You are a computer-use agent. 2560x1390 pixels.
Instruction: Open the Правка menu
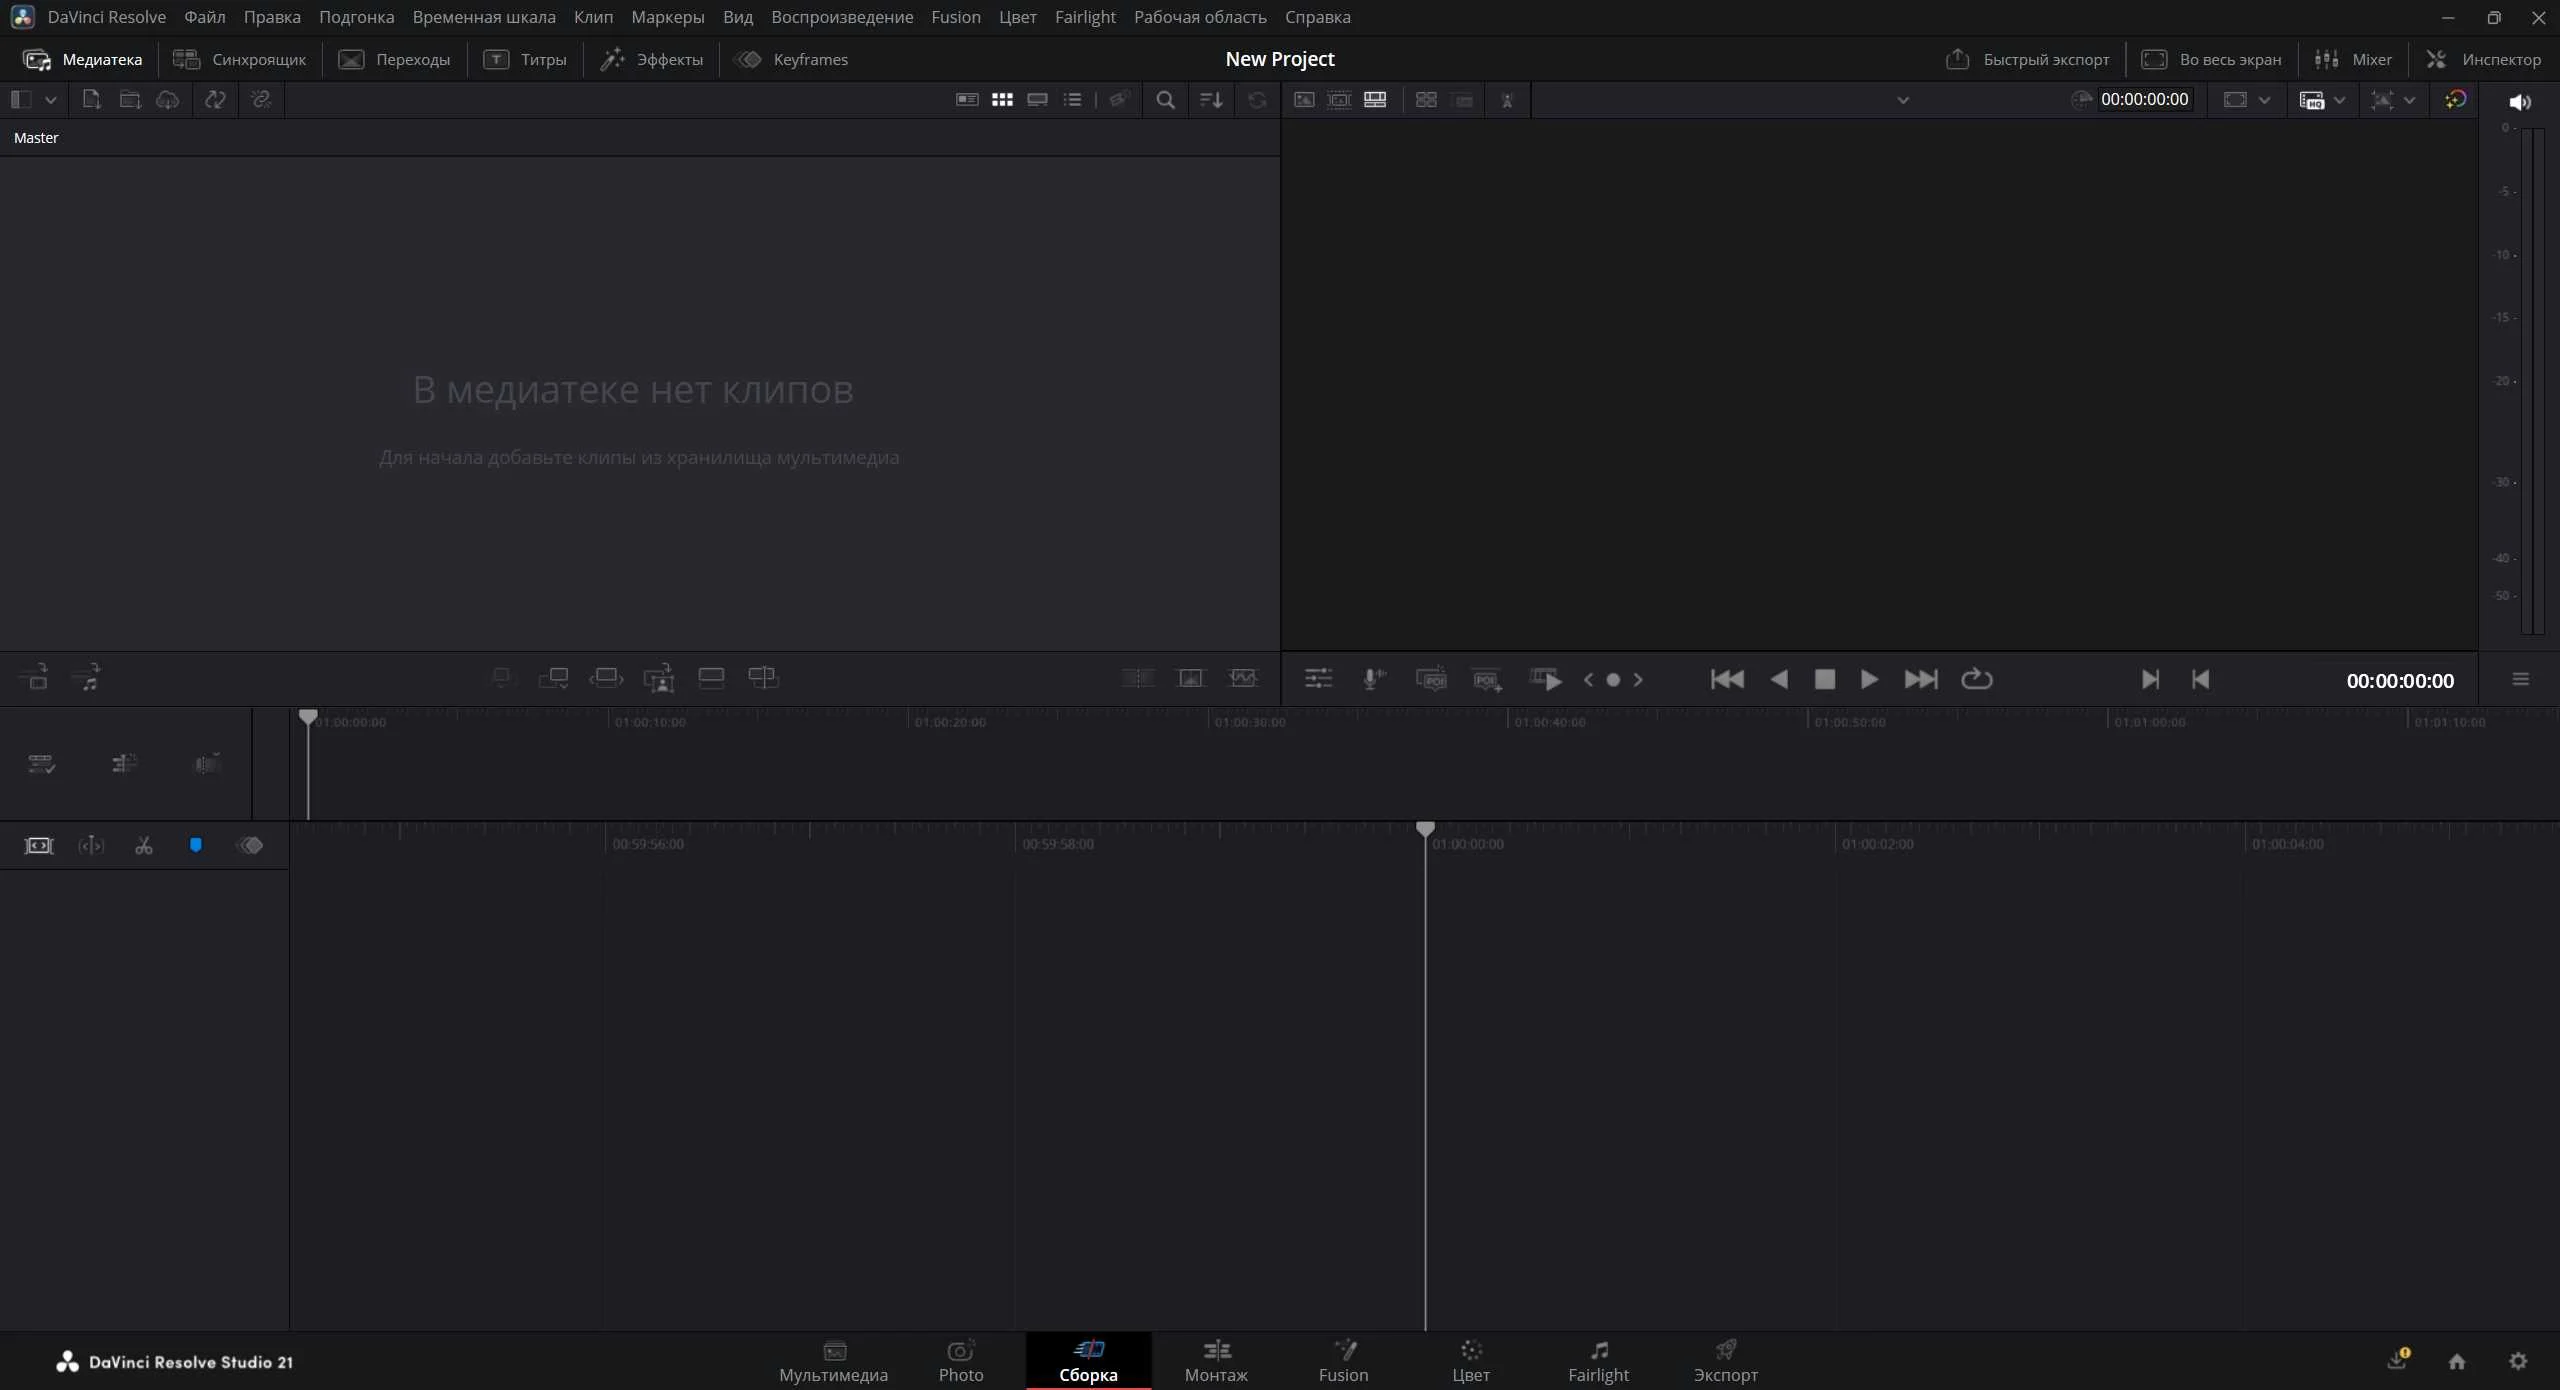tap(272, 17)
